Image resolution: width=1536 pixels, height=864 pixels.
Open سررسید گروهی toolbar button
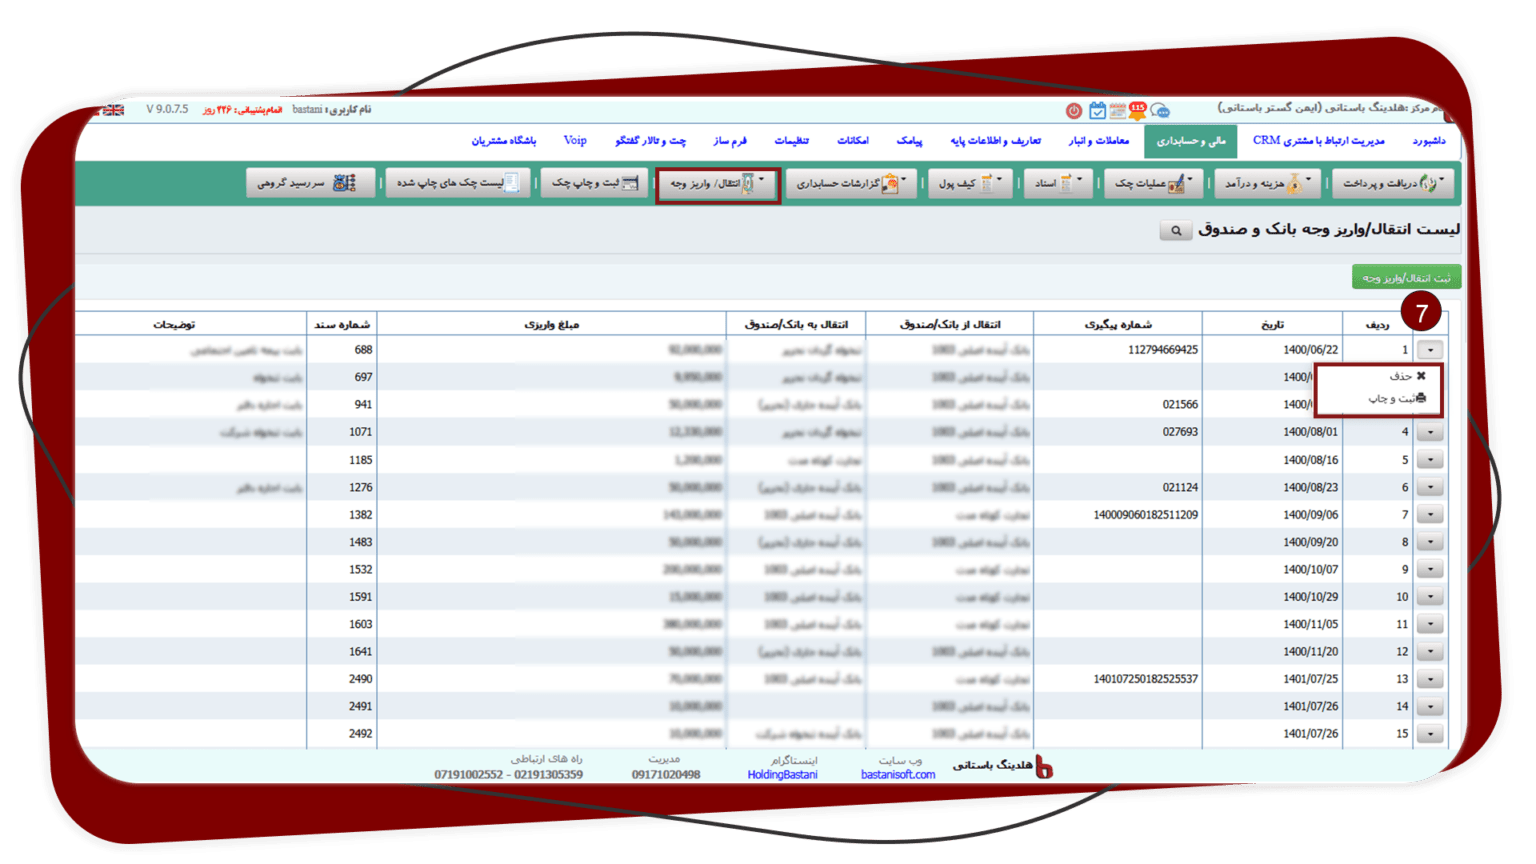pyautogui.click(x=309, y=183)
